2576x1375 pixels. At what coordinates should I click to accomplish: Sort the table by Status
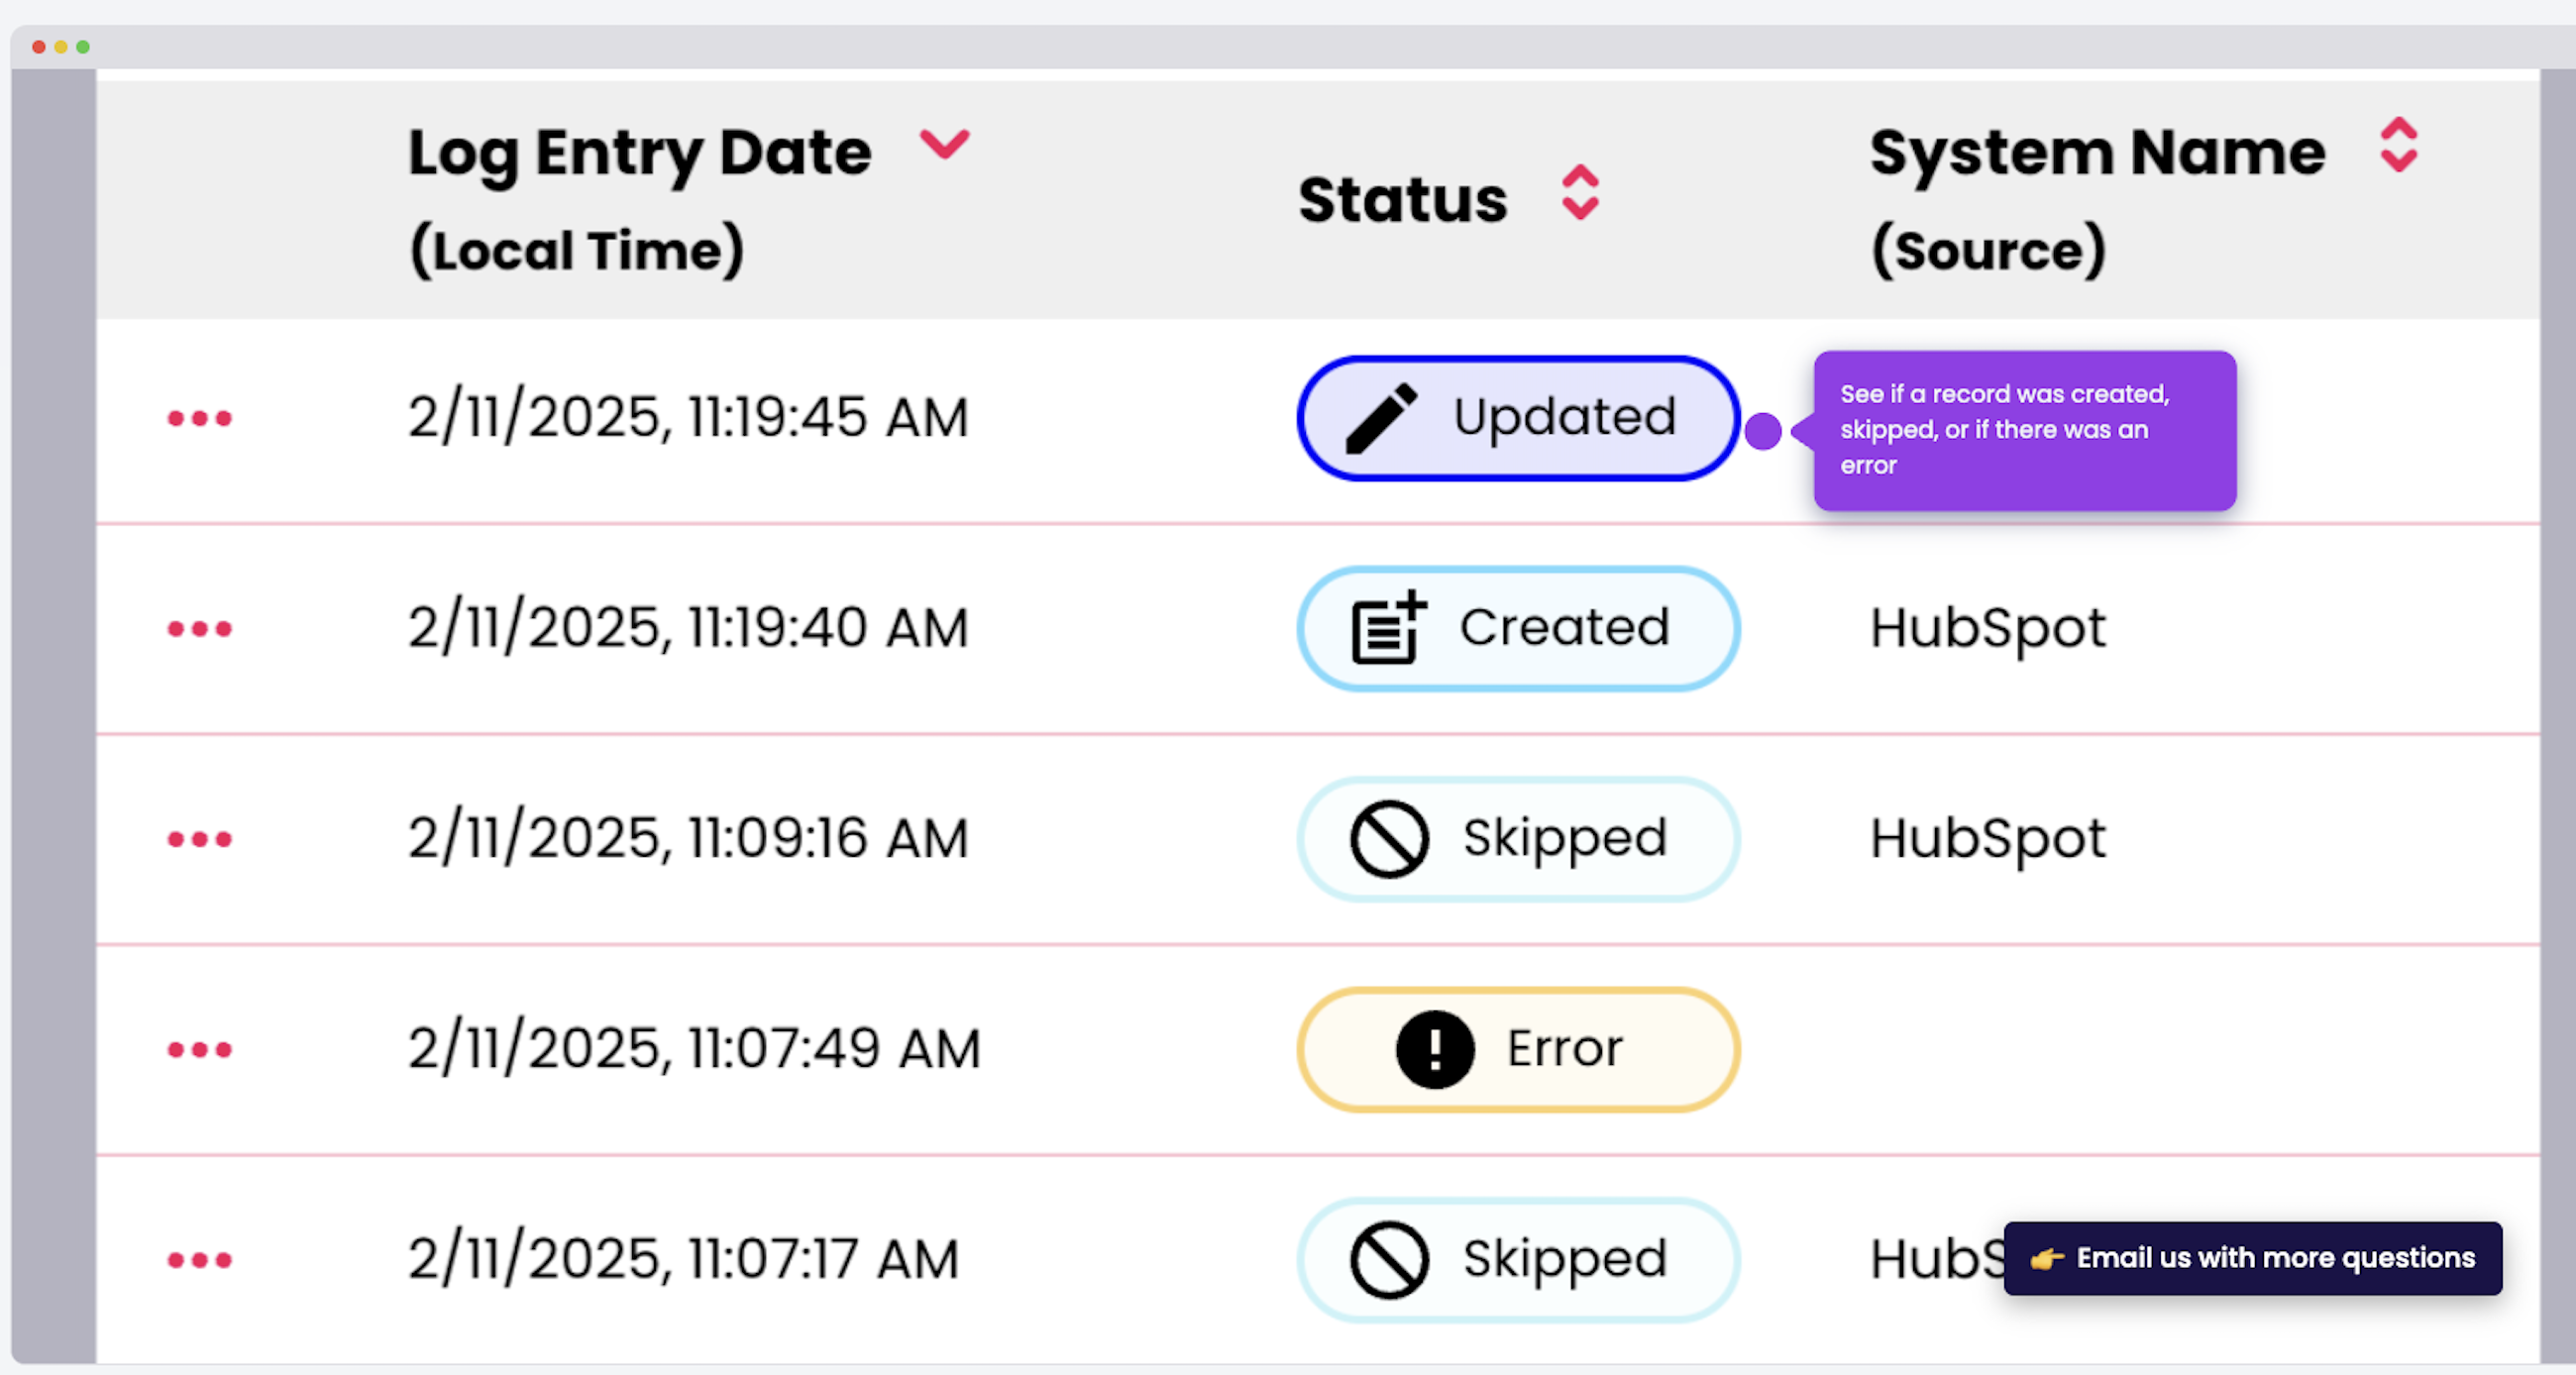click(1582, 193)
